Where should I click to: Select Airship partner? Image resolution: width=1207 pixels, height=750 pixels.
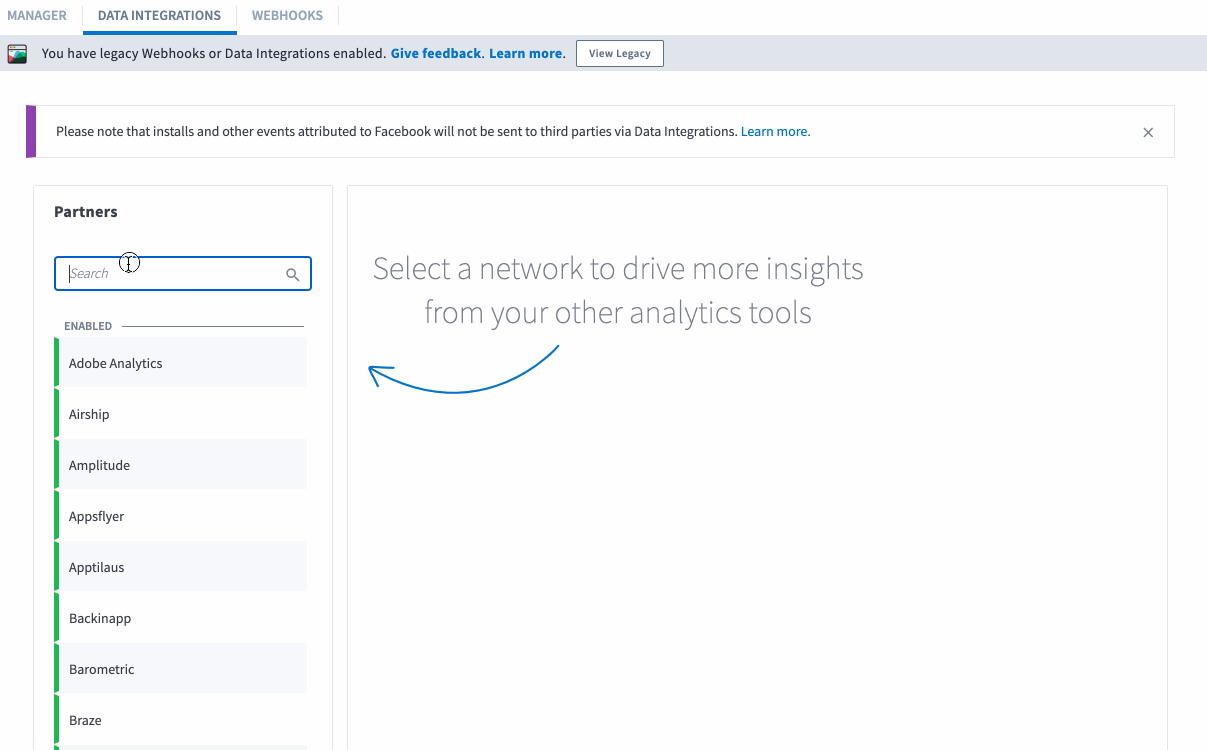(180, 414)
